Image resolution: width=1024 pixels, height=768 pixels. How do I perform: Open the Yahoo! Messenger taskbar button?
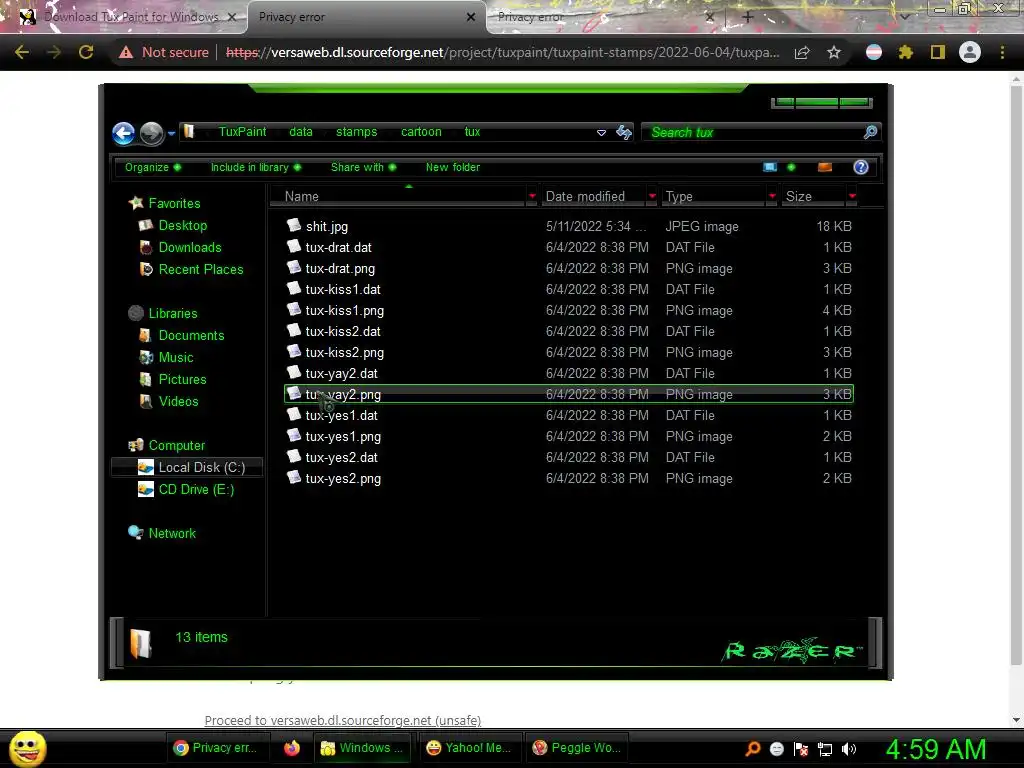pyautogui.click(x=468, y=748)
